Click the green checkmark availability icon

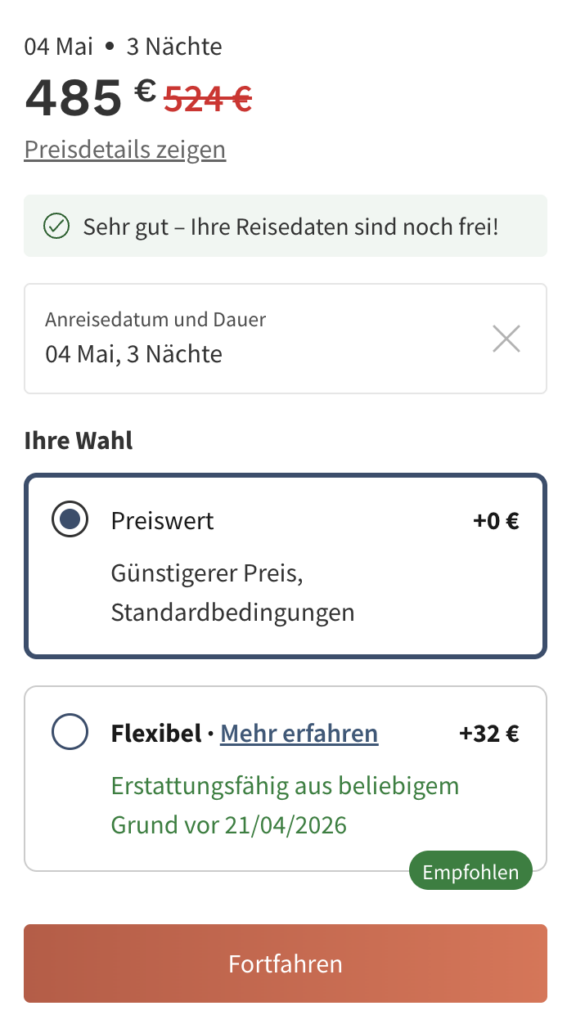[57, 226]
